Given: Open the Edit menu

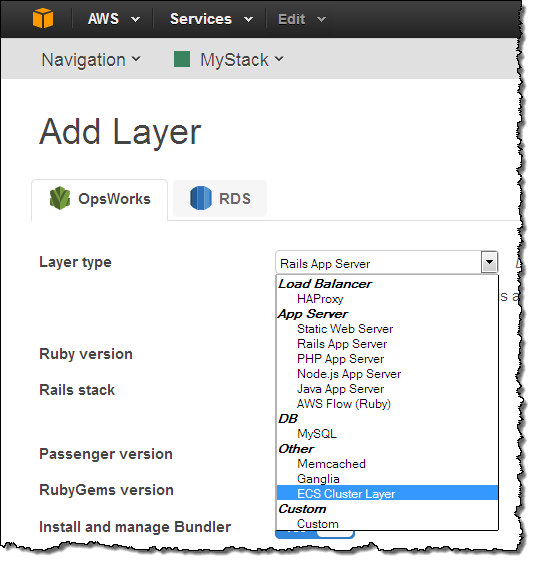Looking at the screenshot, I should point(302,19).
